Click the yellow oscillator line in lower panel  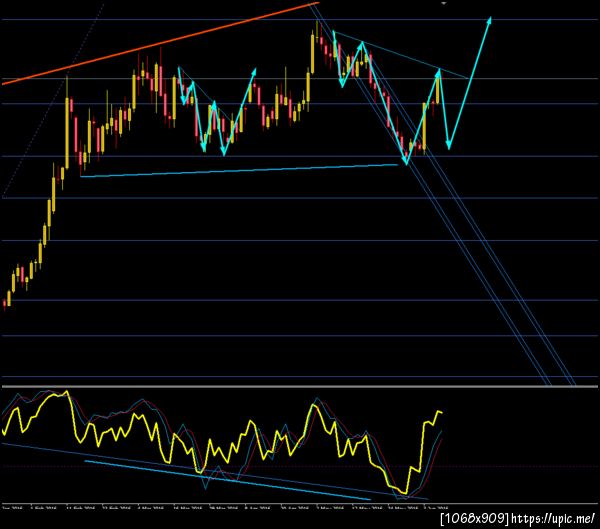click(222, 441)
